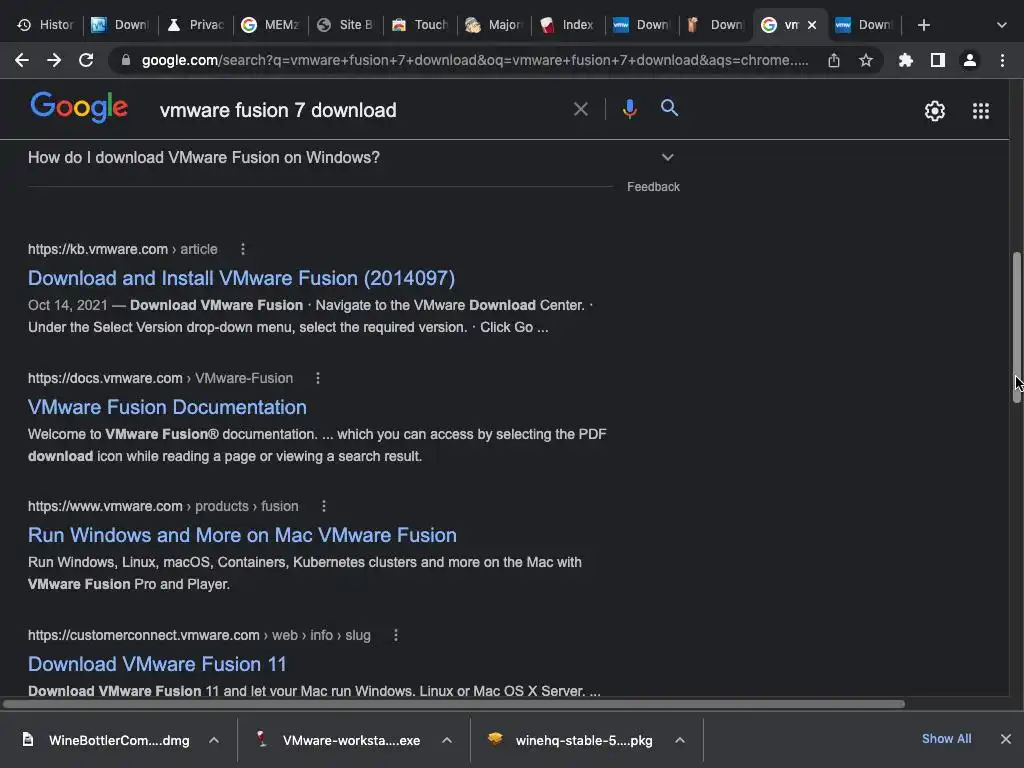Switch to the Index tab
The image size is (1024, 768).
click(x=569, y=25)
